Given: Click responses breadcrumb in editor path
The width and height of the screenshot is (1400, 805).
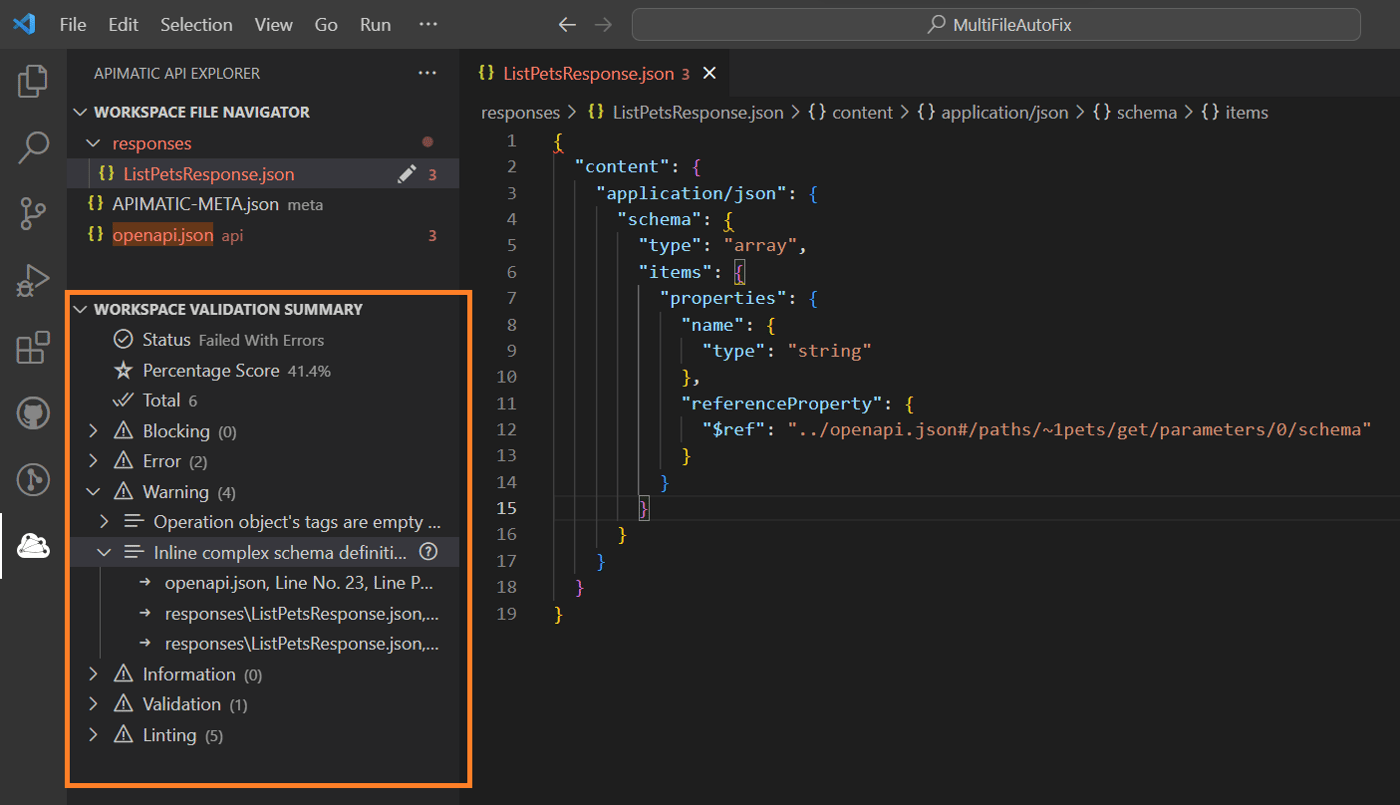Looking at the screenshot, I should tap(520, 113).
